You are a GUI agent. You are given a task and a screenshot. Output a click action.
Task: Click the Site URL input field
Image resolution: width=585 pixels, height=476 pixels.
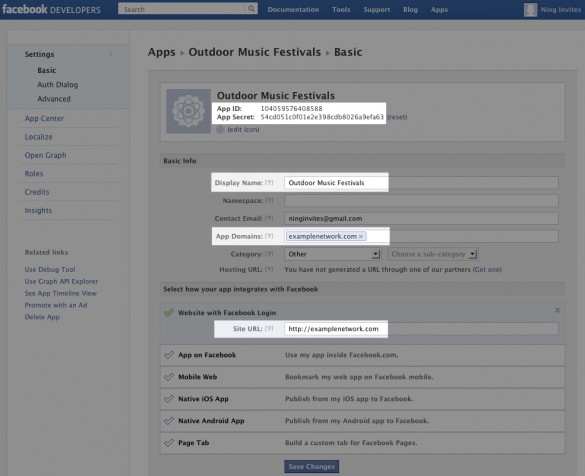[421, 329]
